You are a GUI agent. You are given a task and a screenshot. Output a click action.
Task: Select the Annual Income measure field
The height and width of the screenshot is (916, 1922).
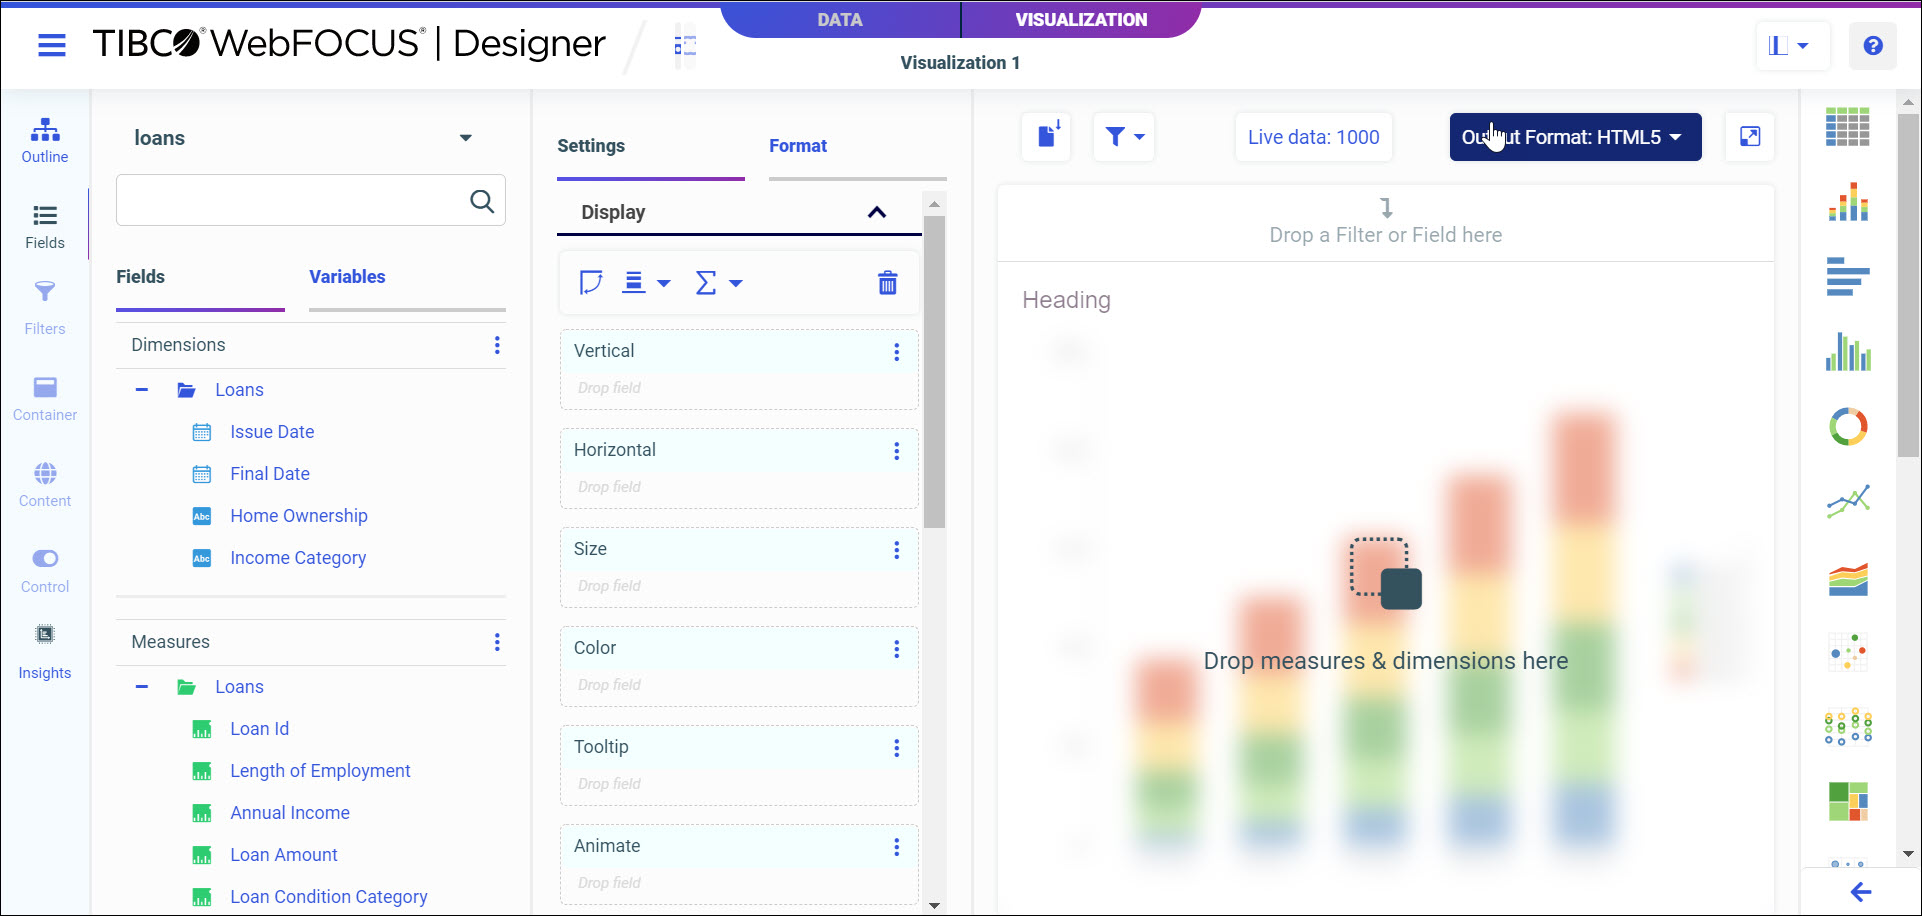pos(290,813)
